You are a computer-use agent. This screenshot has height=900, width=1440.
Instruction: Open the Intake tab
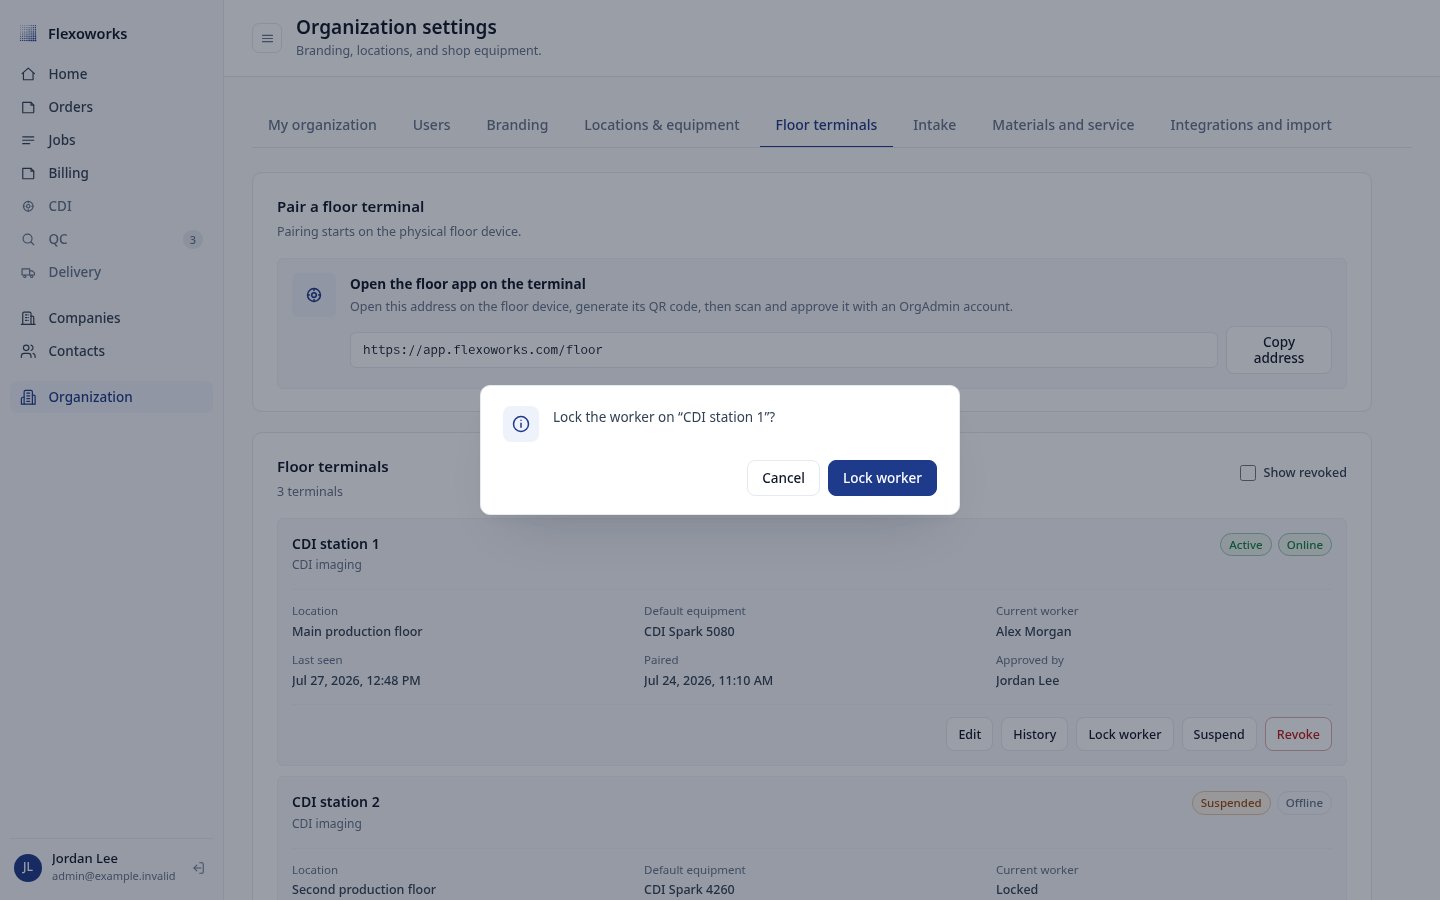click(934, 125)
